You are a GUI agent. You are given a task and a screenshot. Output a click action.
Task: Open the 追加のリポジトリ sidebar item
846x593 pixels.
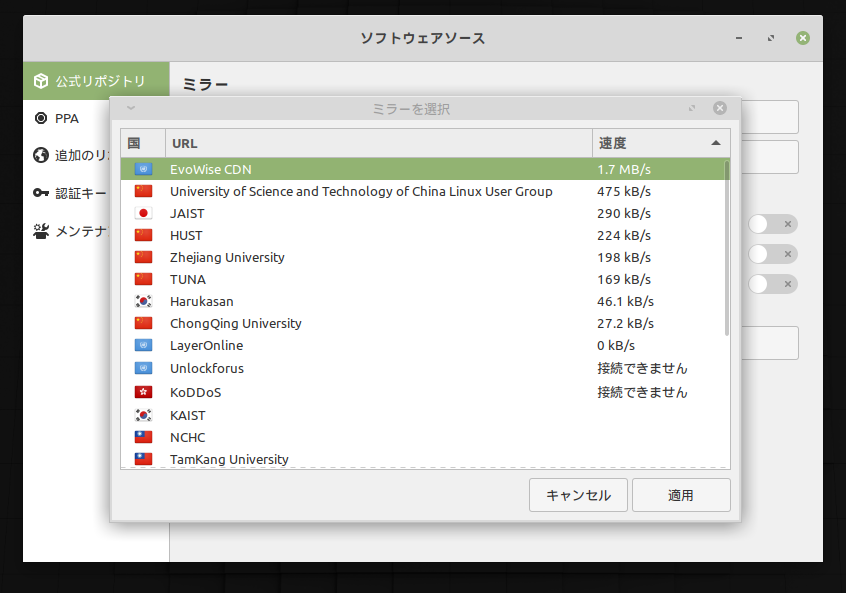(x=66, y=155)
